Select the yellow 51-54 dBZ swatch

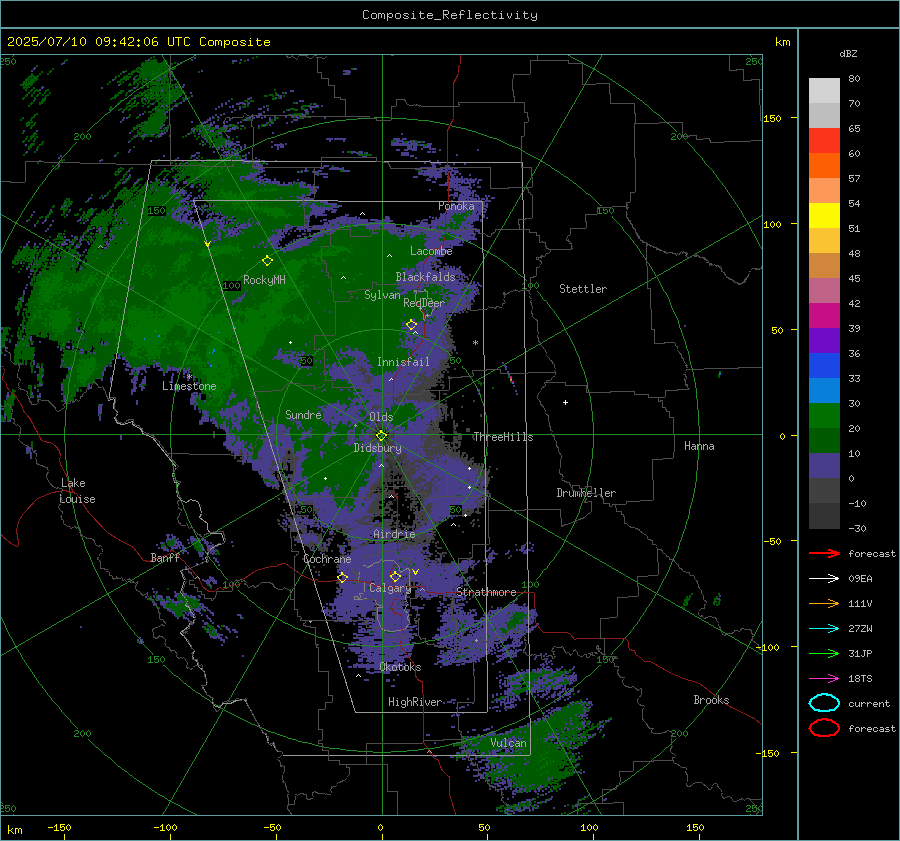click(824, 216)
